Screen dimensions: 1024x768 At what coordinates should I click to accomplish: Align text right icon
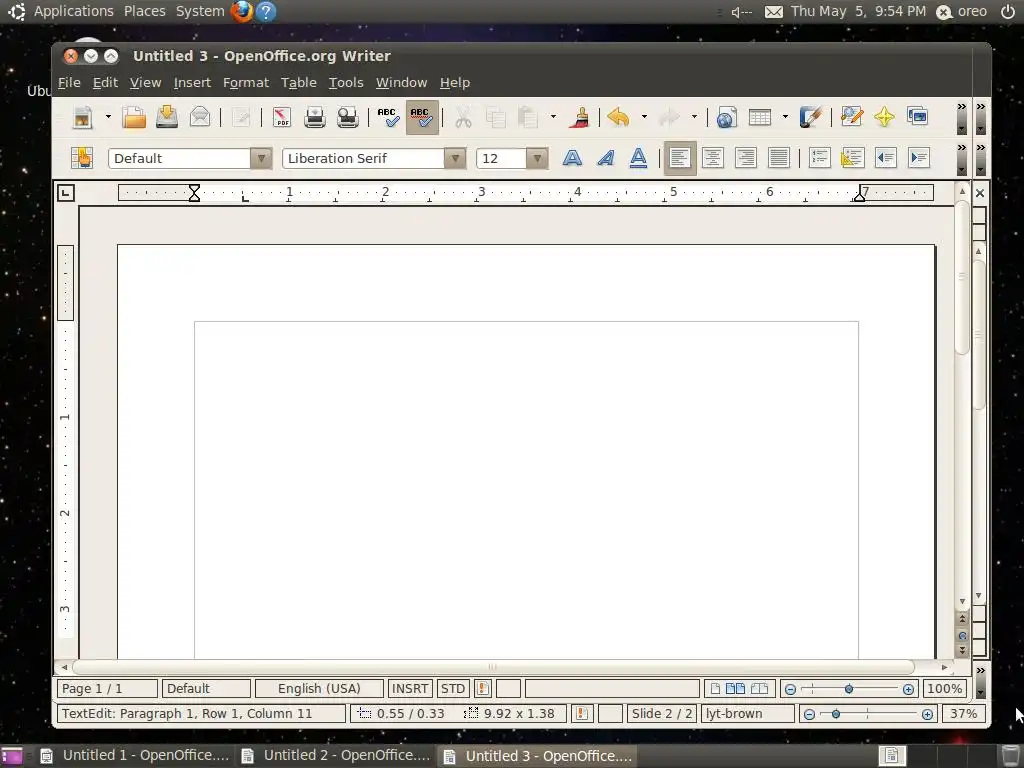746,158
